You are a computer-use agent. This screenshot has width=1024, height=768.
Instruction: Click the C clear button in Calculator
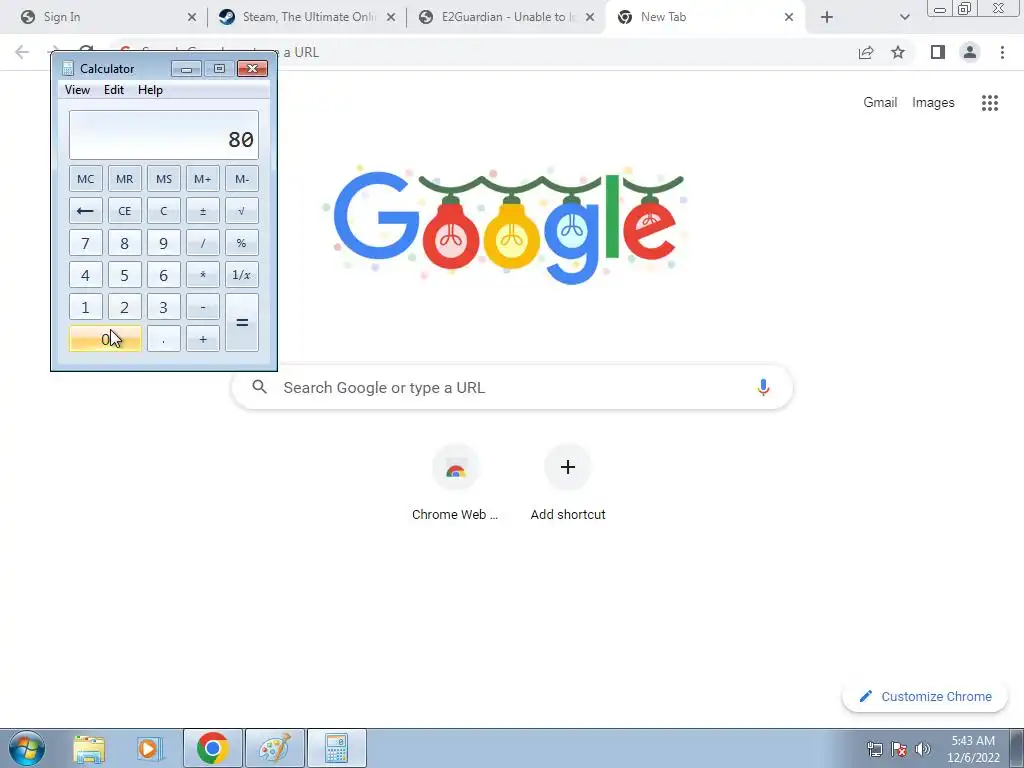click(164, 211)
